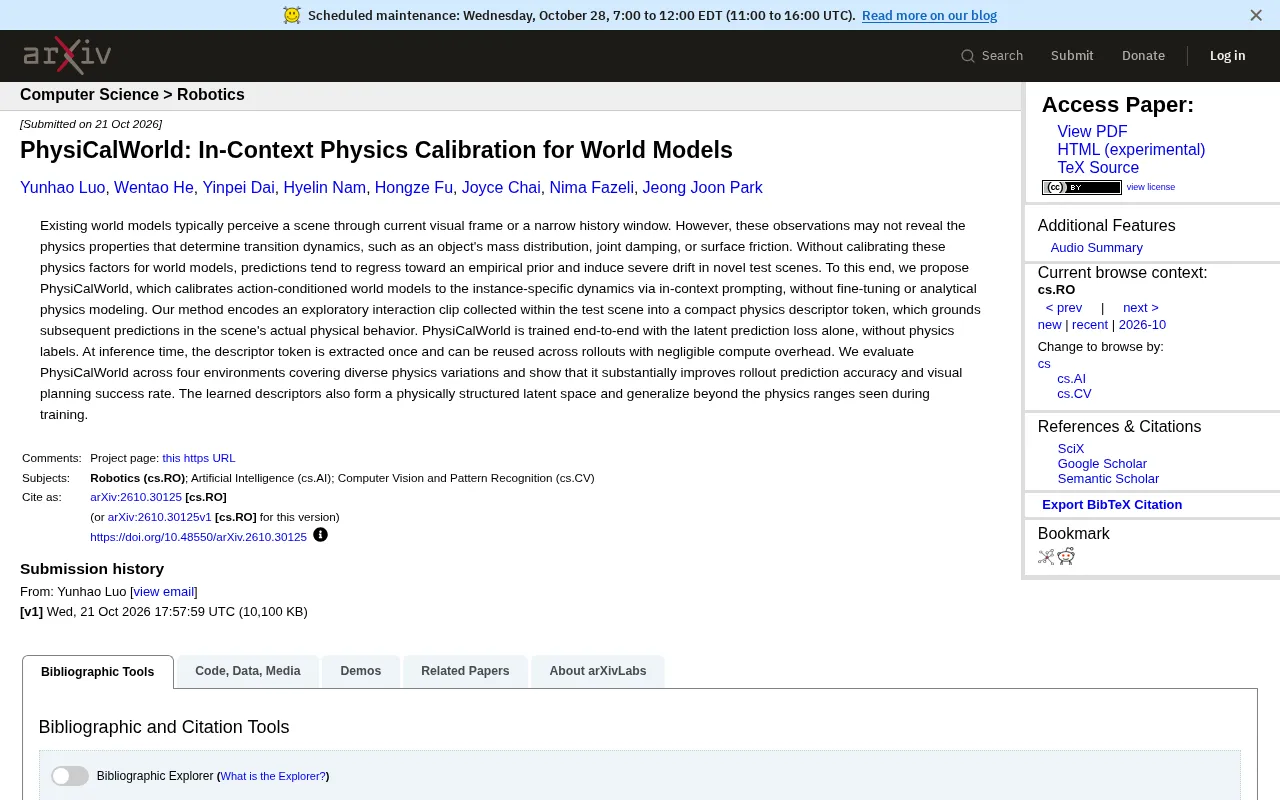Go to the next paper with next >
The width and height of the screenshot is (1280, 800).
pyautogui.click(x=1140, y=308)
